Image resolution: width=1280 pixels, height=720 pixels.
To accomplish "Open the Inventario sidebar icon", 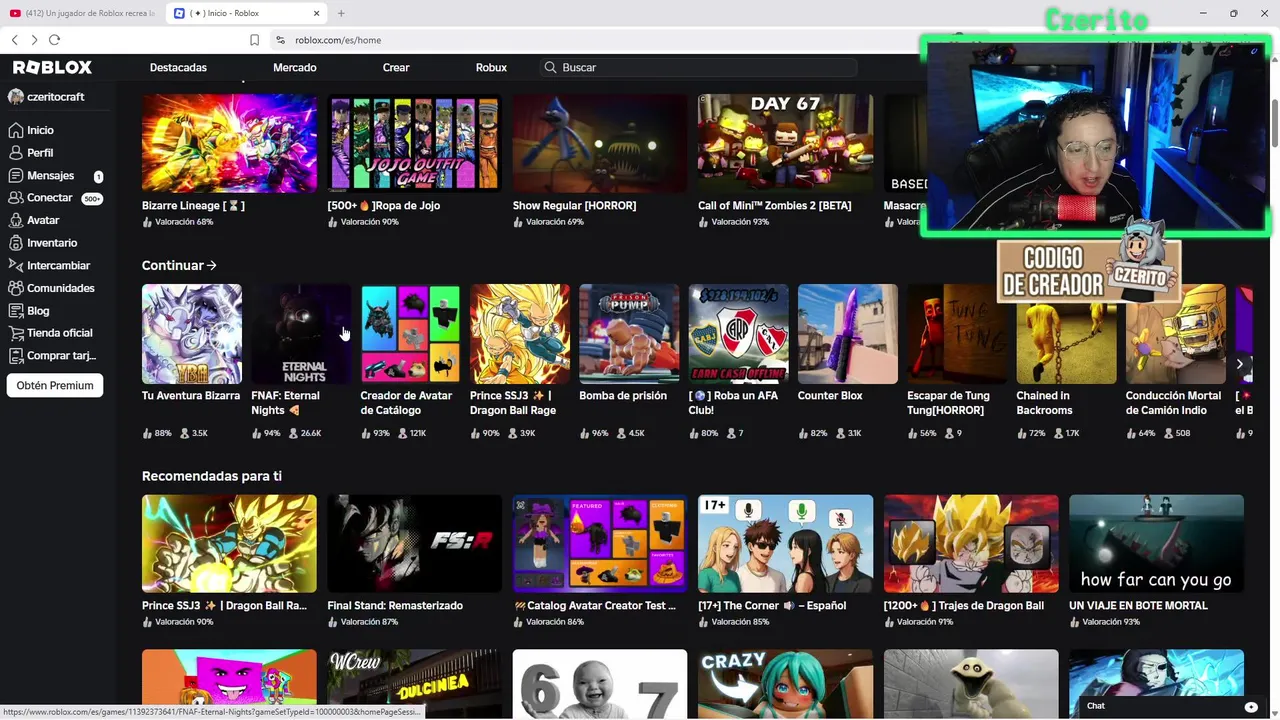I will (x=15, y=243).
